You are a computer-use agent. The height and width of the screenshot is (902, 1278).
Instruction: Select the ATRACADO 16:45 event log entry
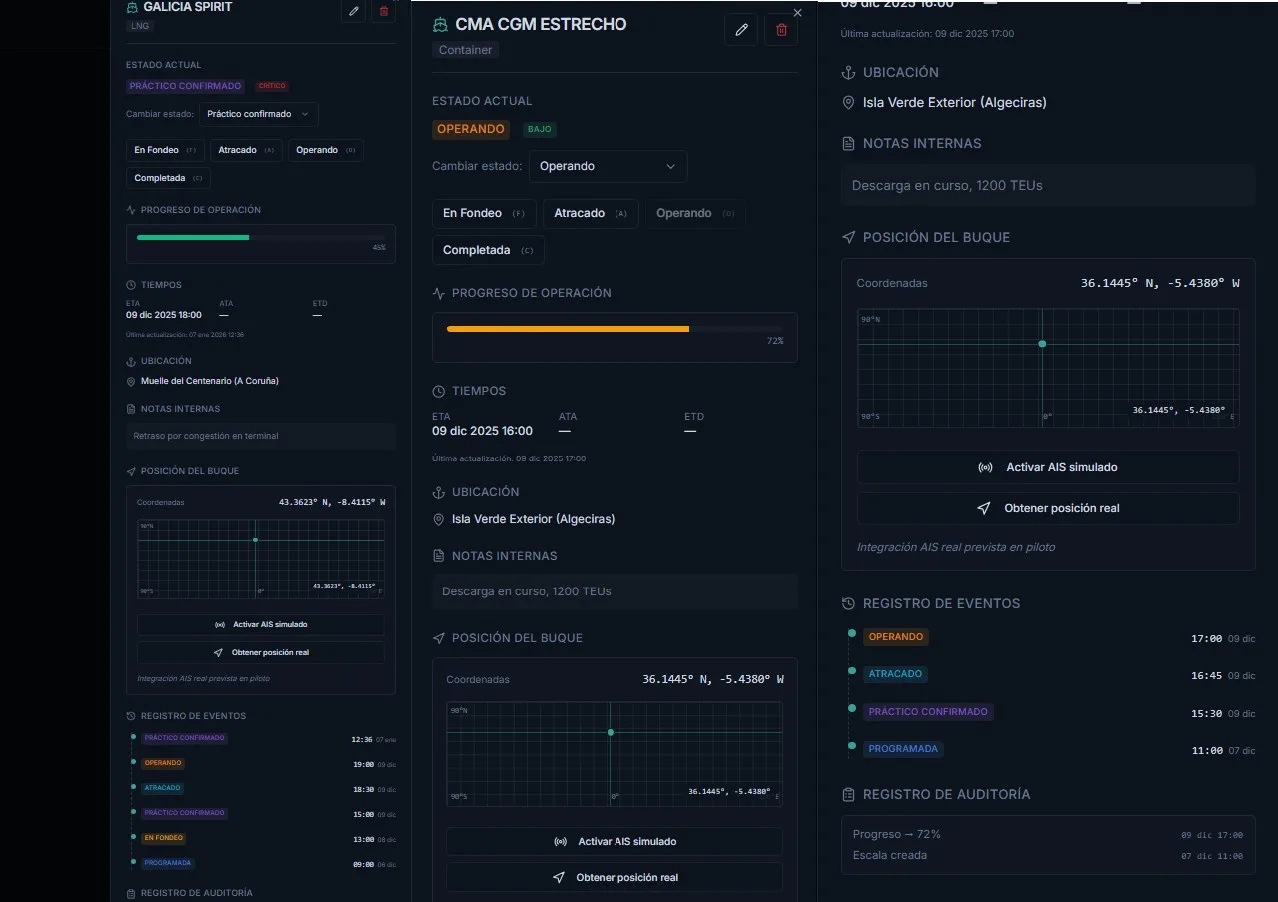[x=1049, y=674]
